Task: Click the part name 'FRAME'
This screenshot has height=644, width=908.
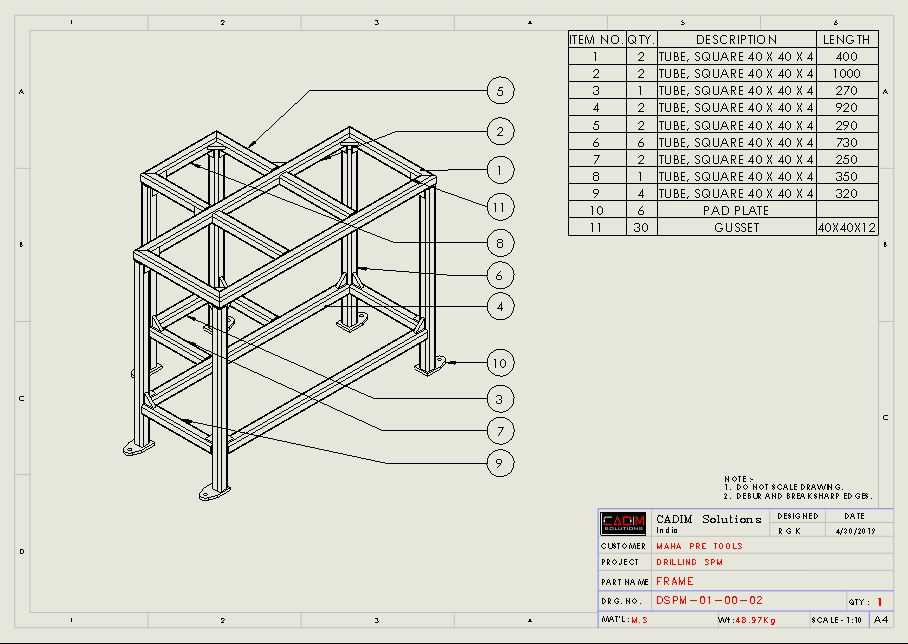Action: click(675, 581)
